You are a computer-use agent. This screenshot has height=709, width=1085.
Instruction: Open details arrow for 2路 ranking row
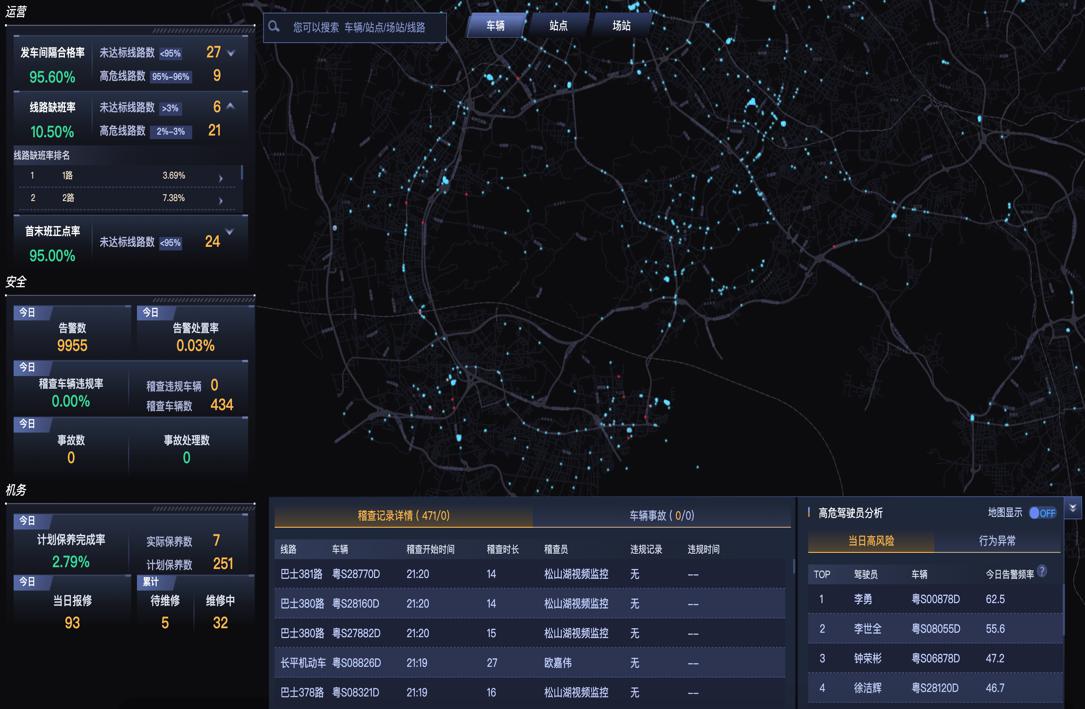[x=221, y=200]
